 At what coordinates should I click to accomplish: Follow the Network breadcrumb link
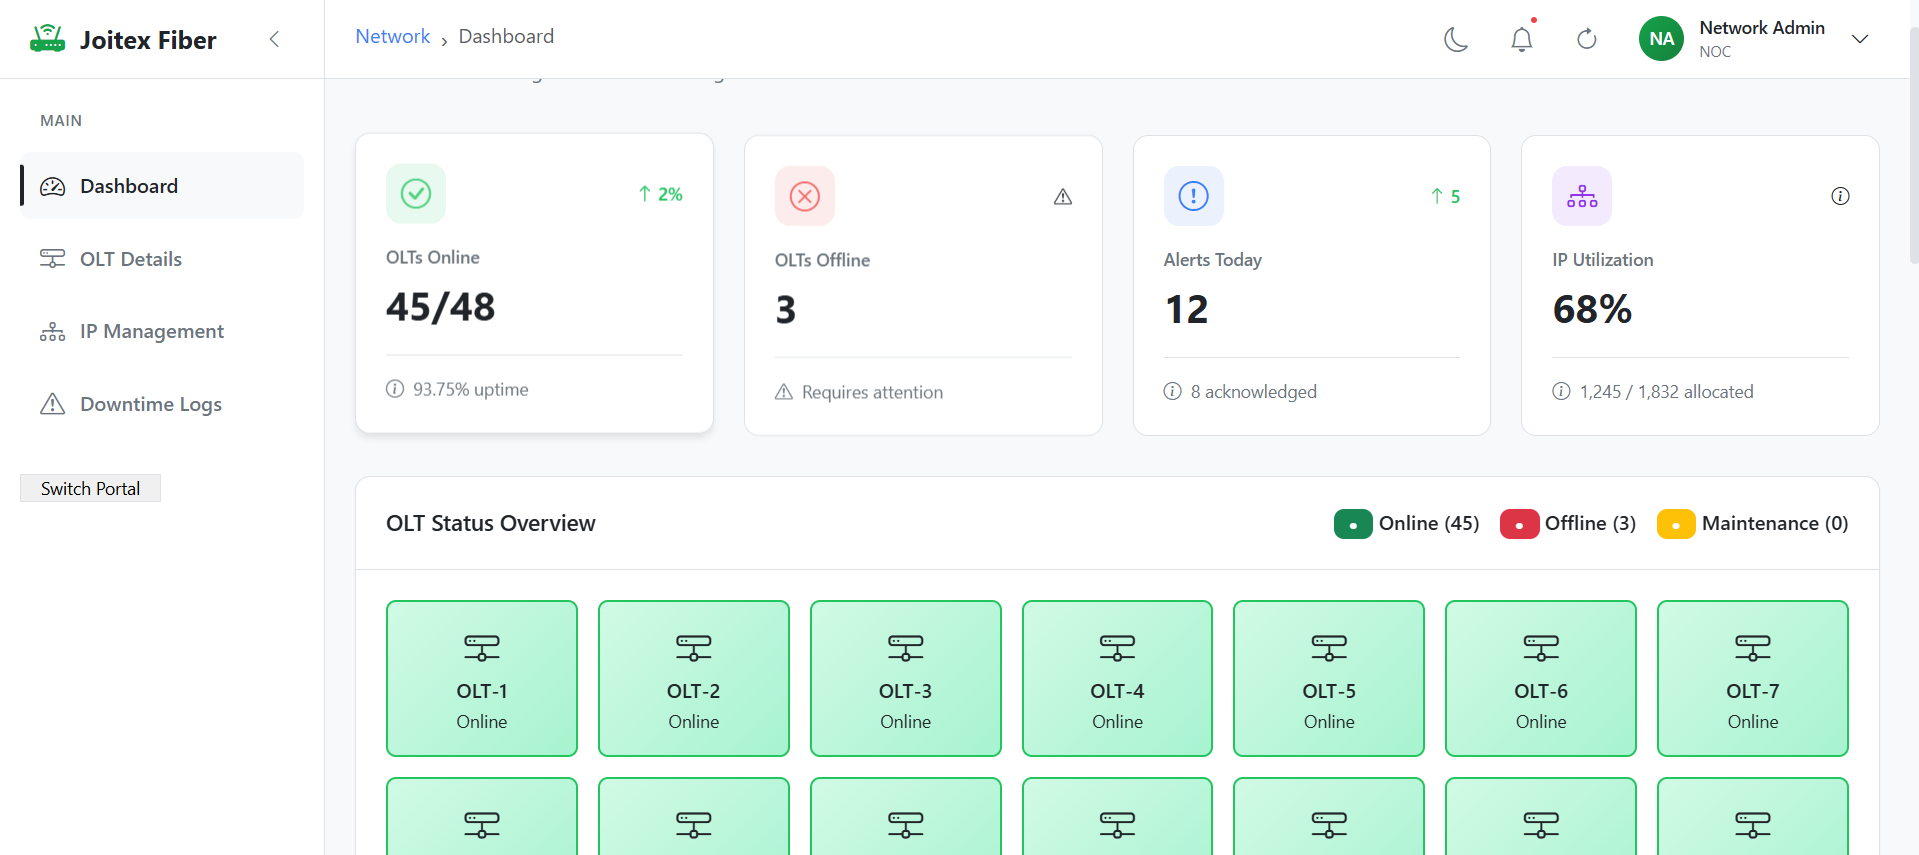point(392,36)
